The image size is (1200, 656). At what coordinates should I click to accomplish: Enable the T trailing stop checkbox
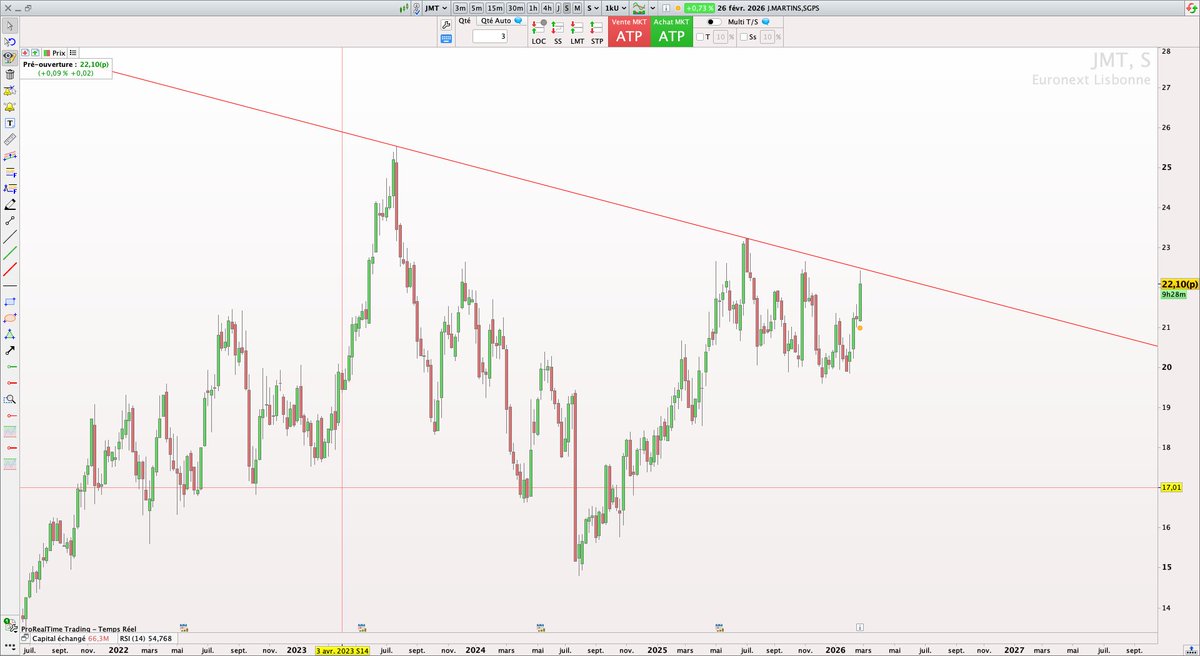coord(700,37)
